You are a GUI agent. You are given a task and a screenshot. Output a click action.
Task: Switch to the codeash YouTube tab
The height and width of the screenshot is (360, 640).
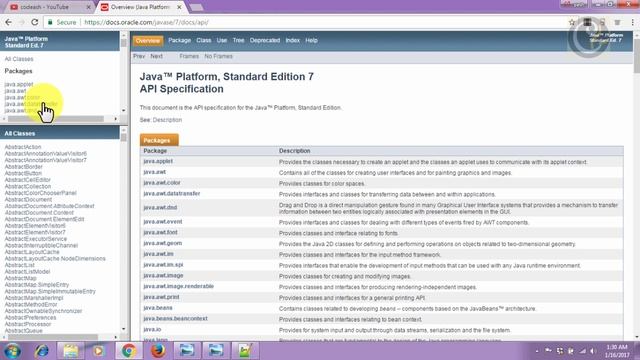pos(49,7)
